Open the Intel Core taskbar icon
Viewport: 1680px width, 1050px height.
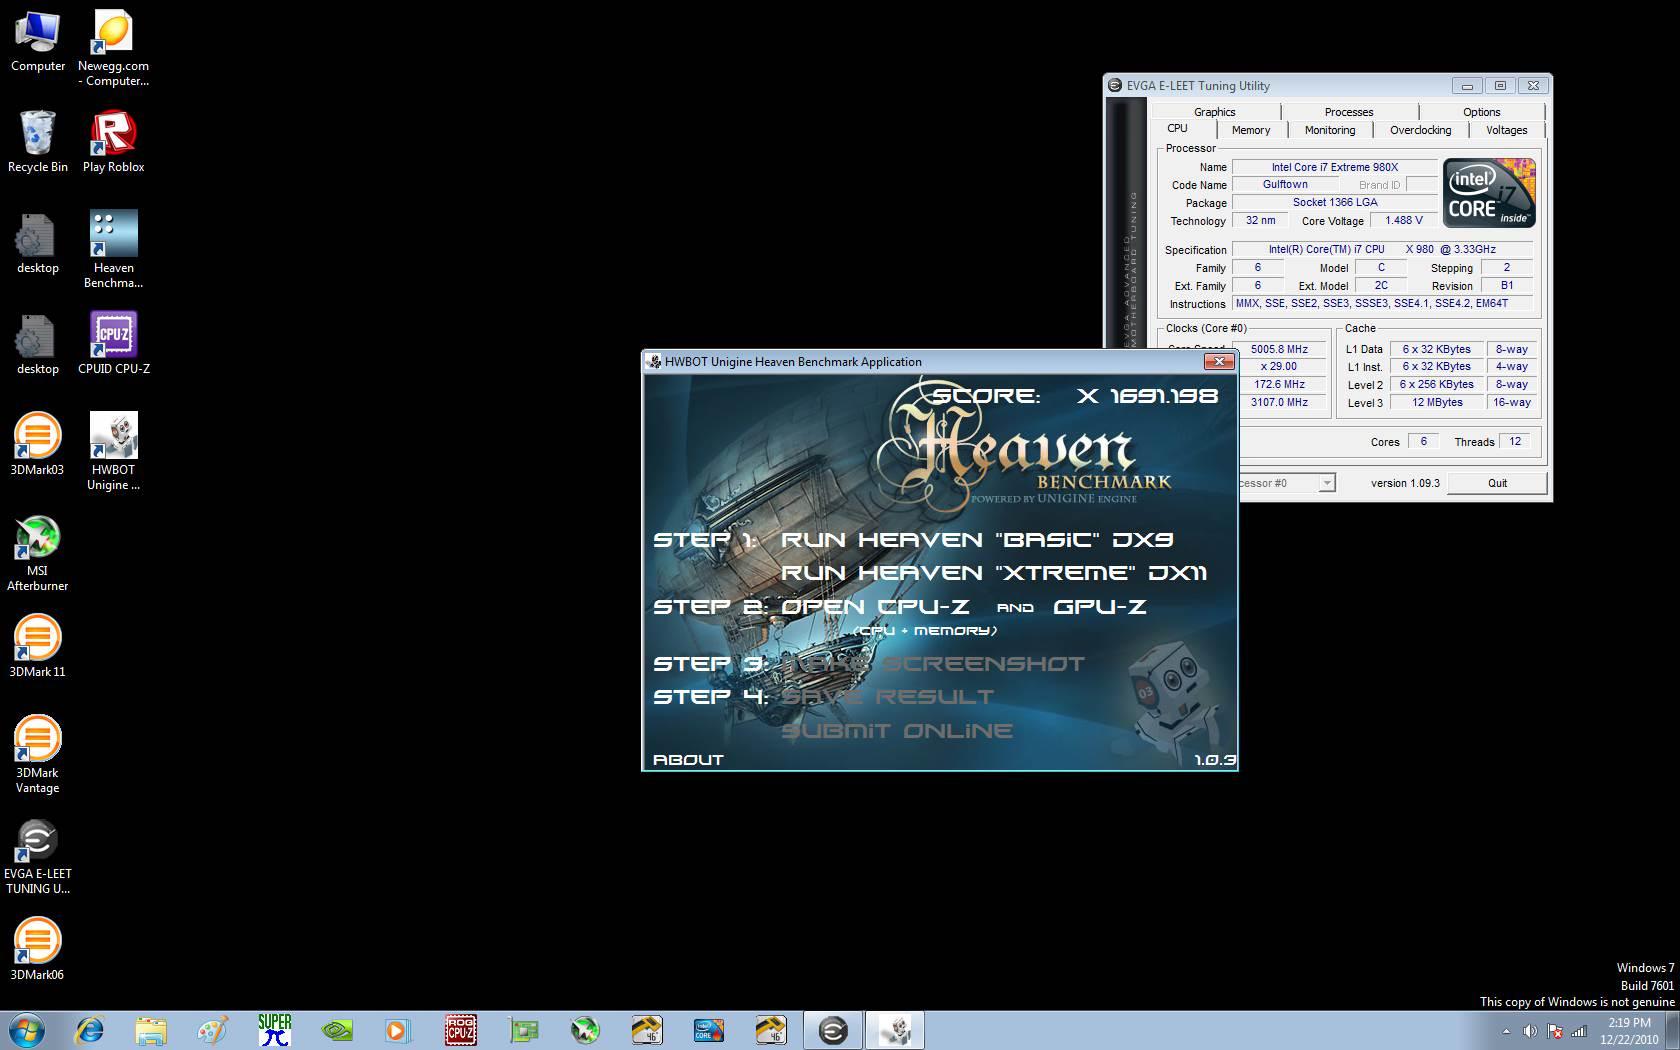(709, 1030)
